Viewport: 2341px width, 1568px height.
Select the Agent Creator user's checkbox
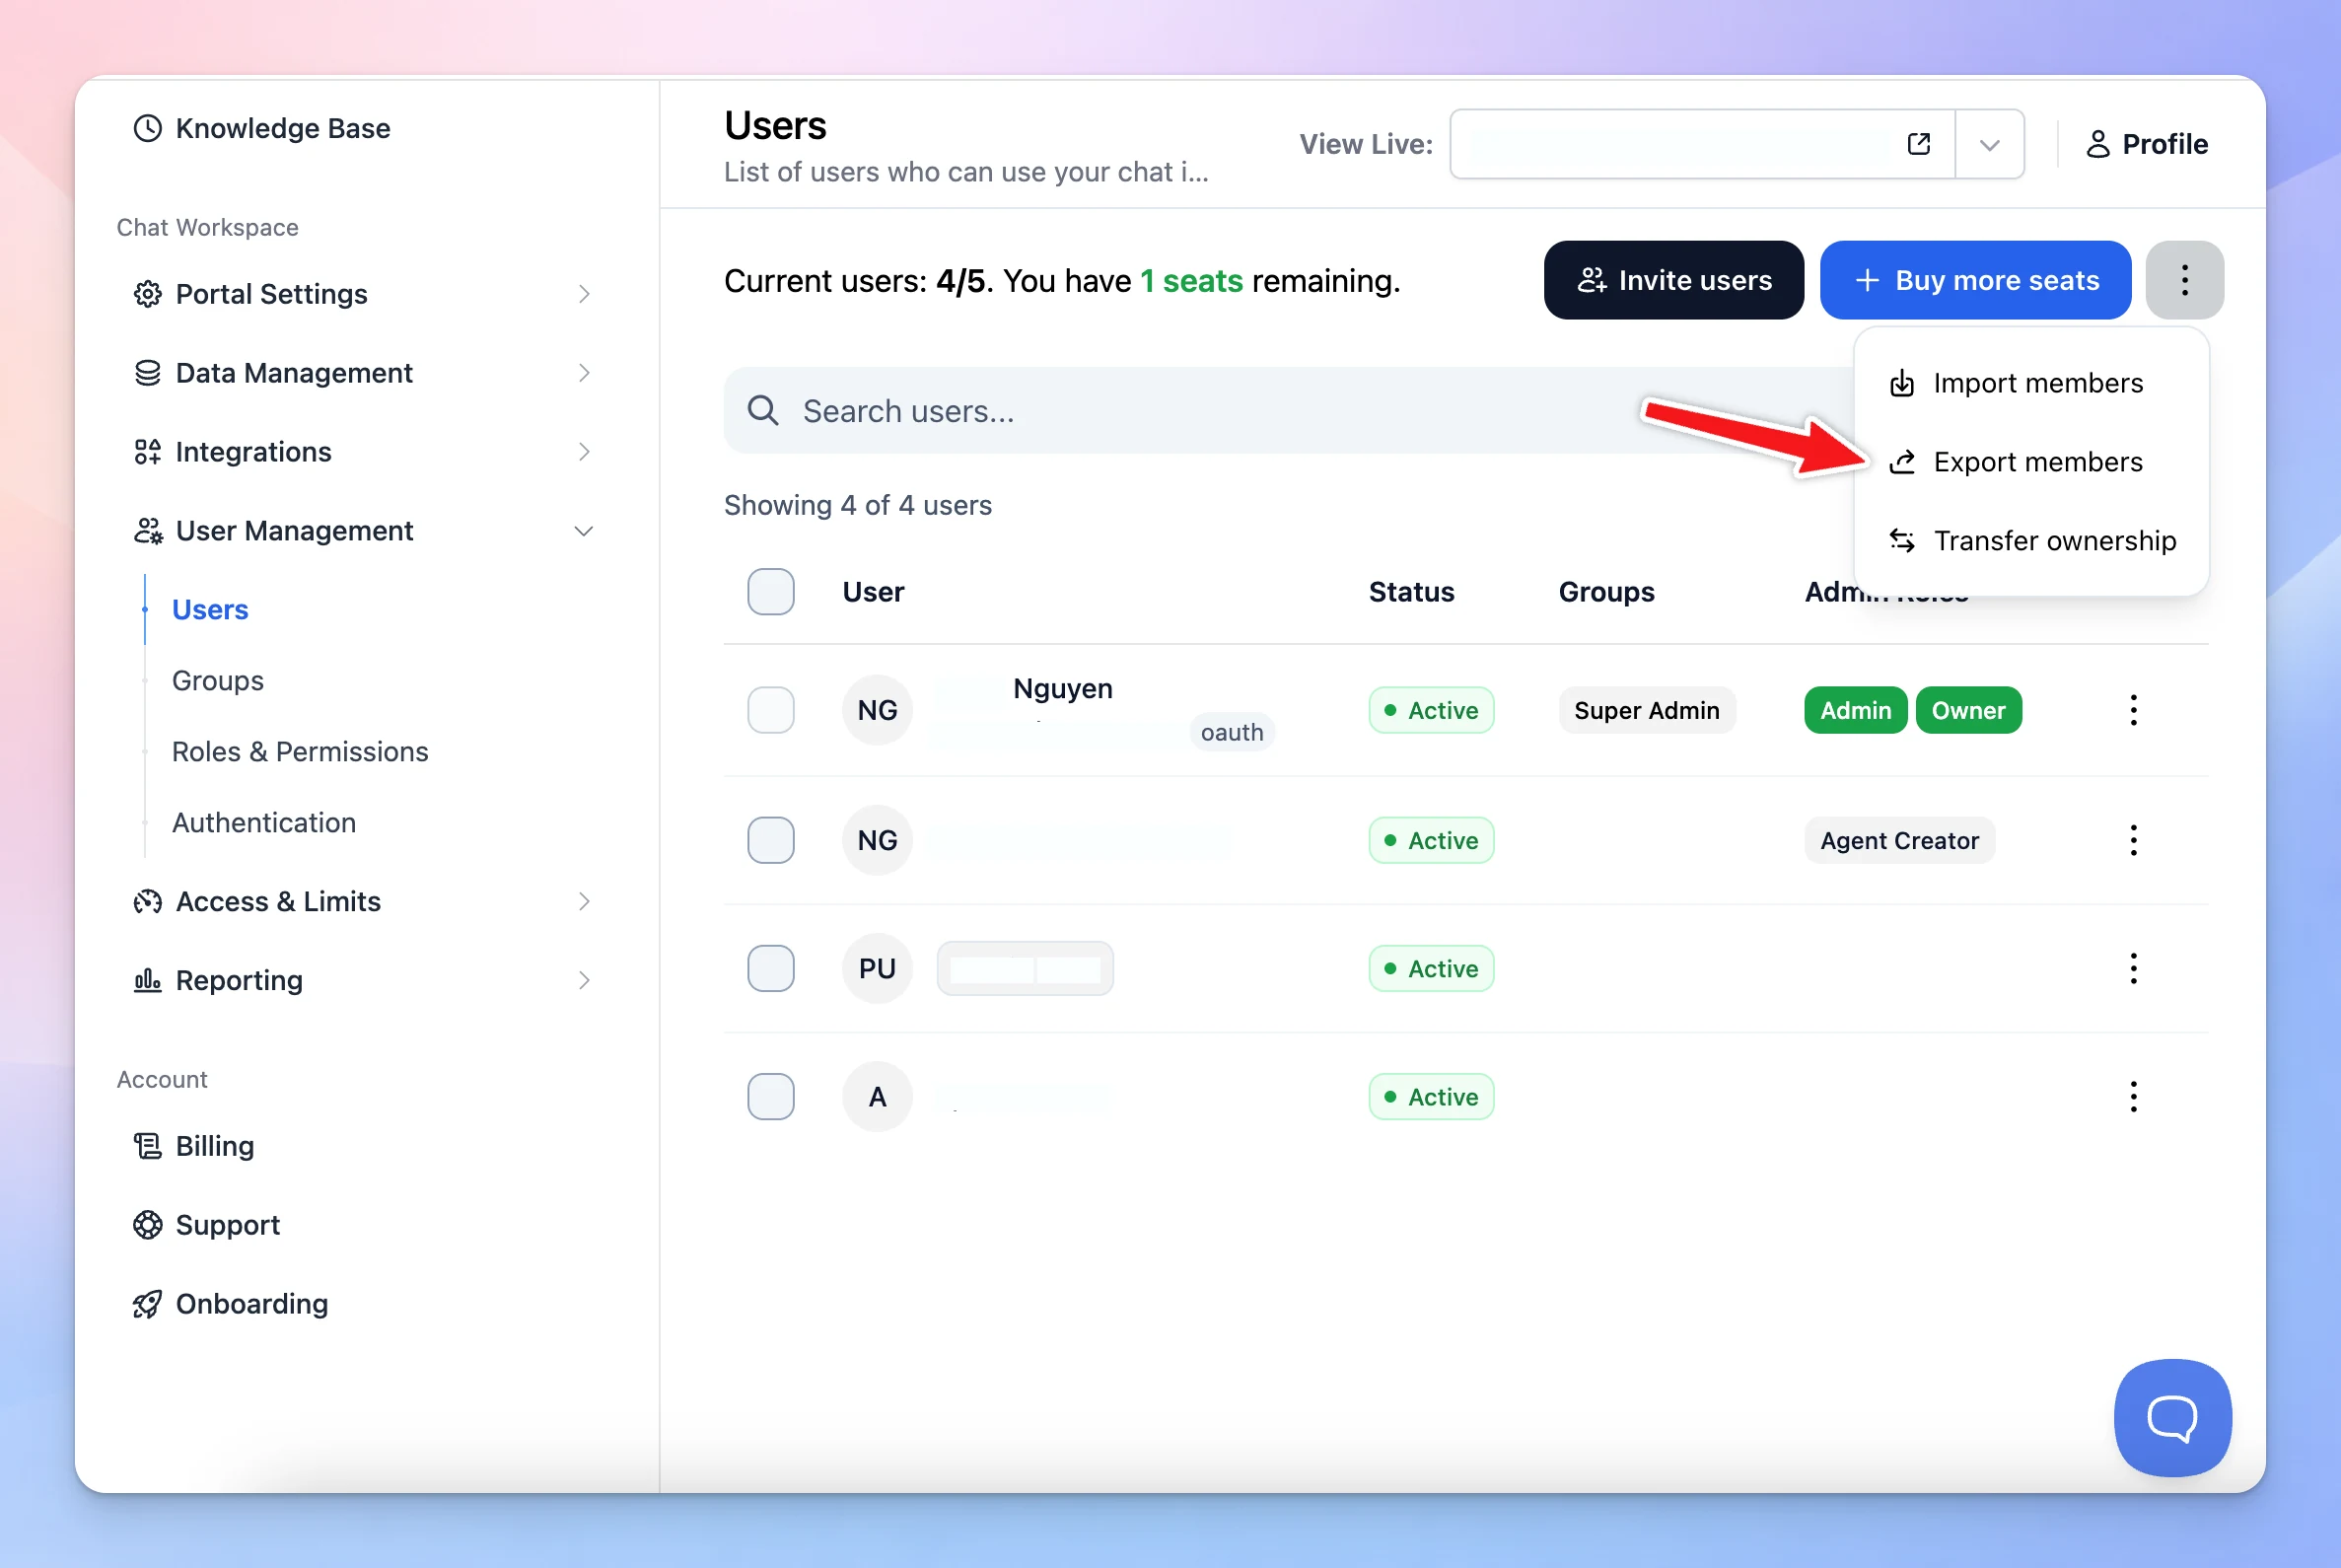pyautogui.click(x=771, y=841)
